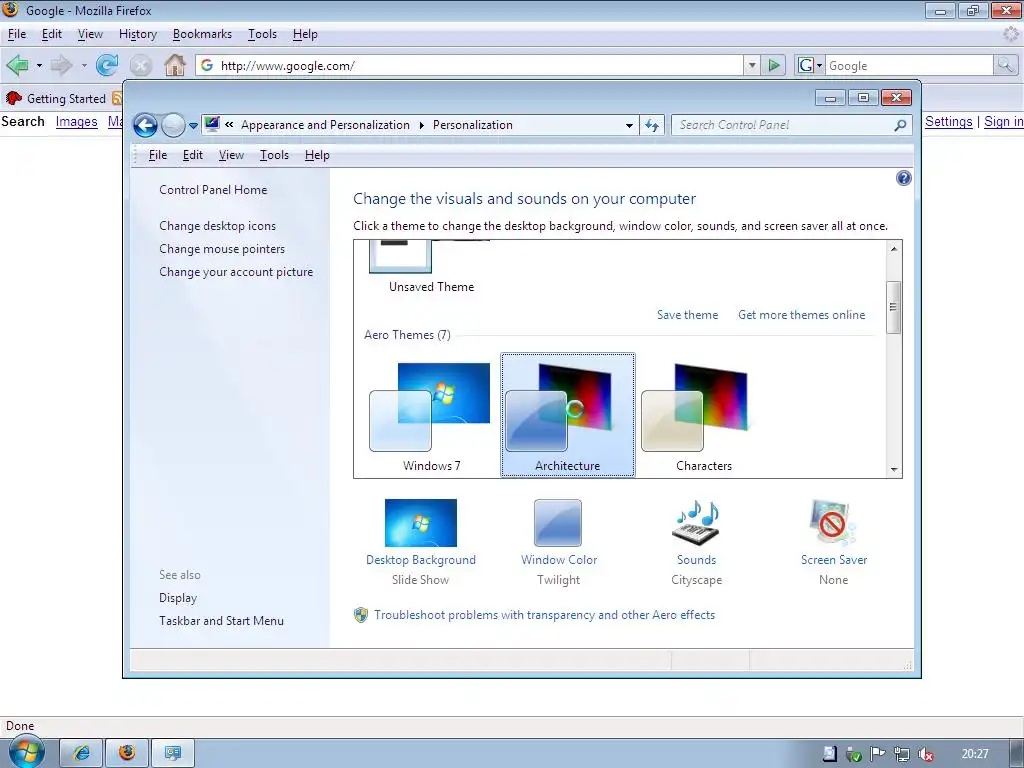This screenshot has width=1024, height=768.
Task: Open Control Panel help question mark
Action: [903, 178]
